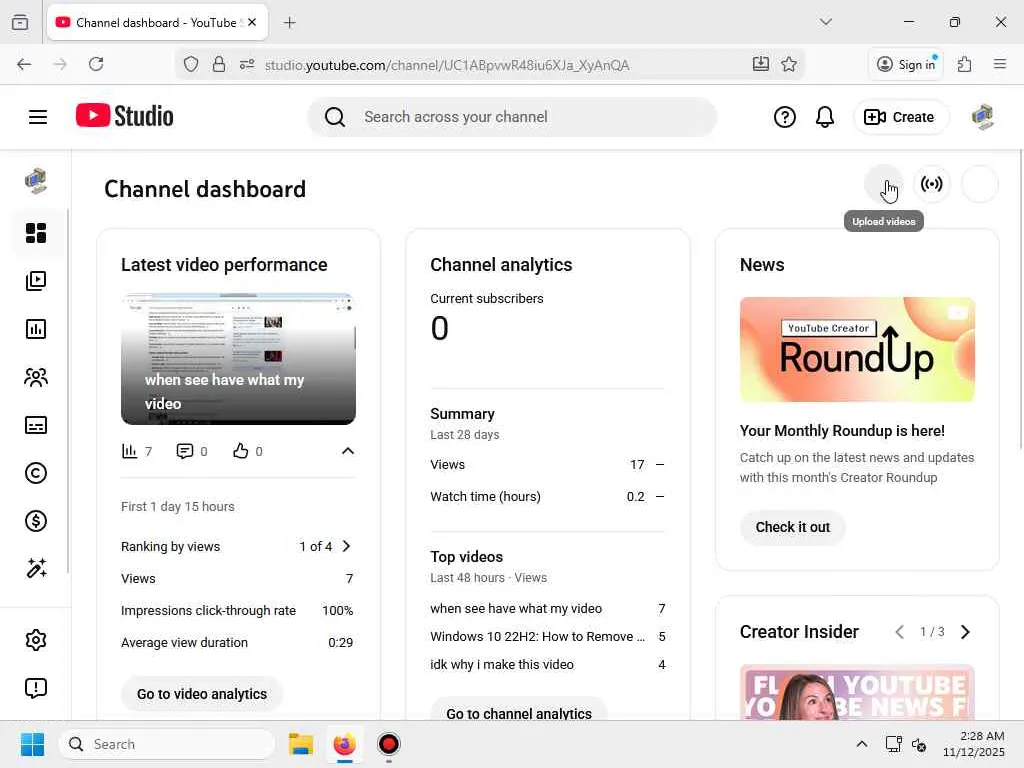Click the channel avatar in the sidebar
Viewport: 1024px width, 768px height.
[x=36, y=181]
